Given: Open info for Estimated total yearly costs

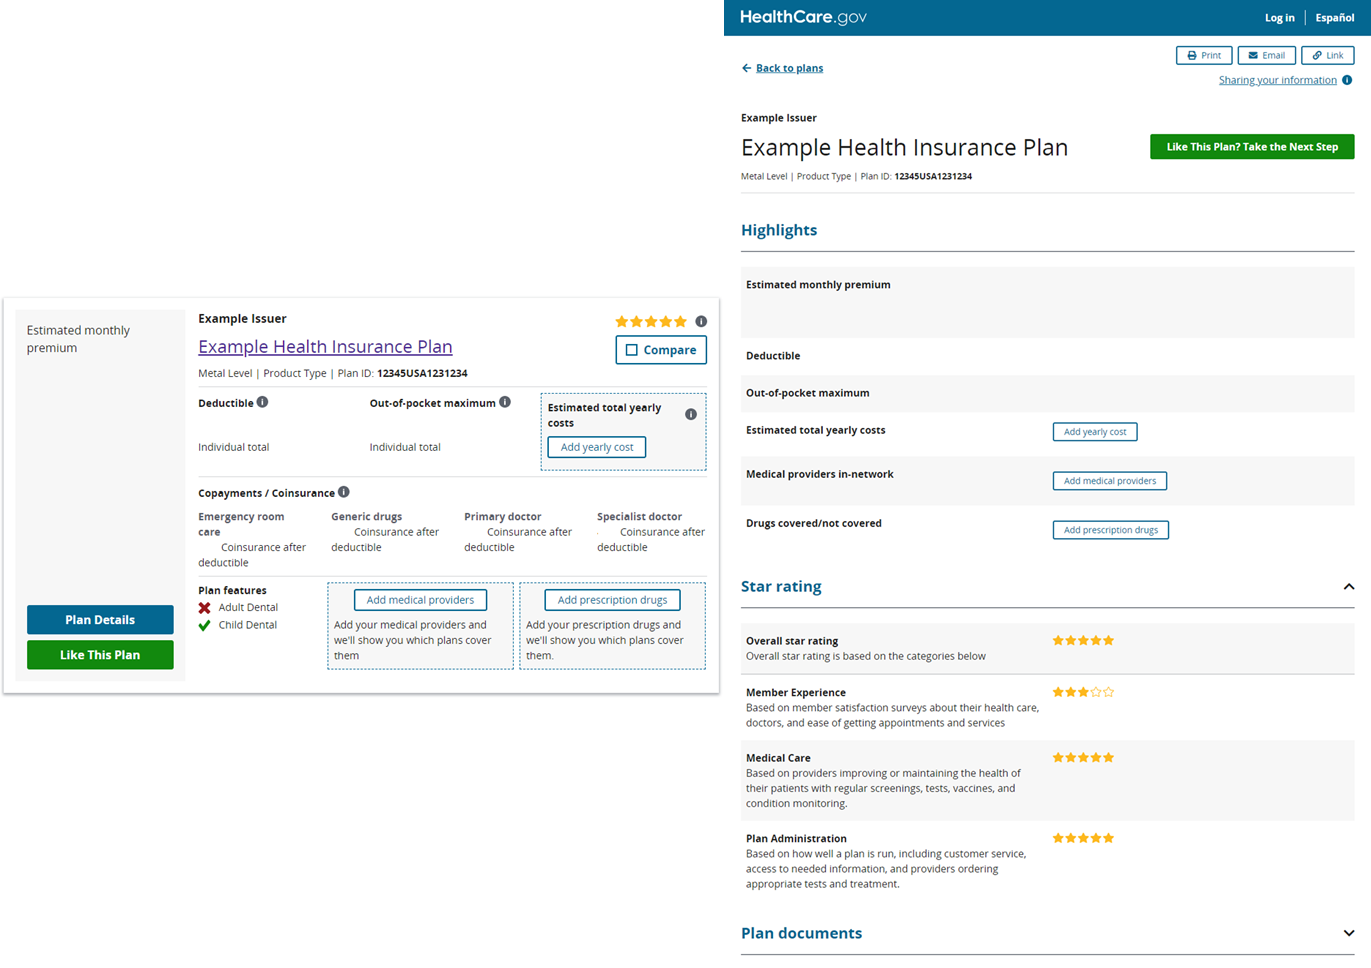Looking at the screenshot, I should (x=691, y=414).
